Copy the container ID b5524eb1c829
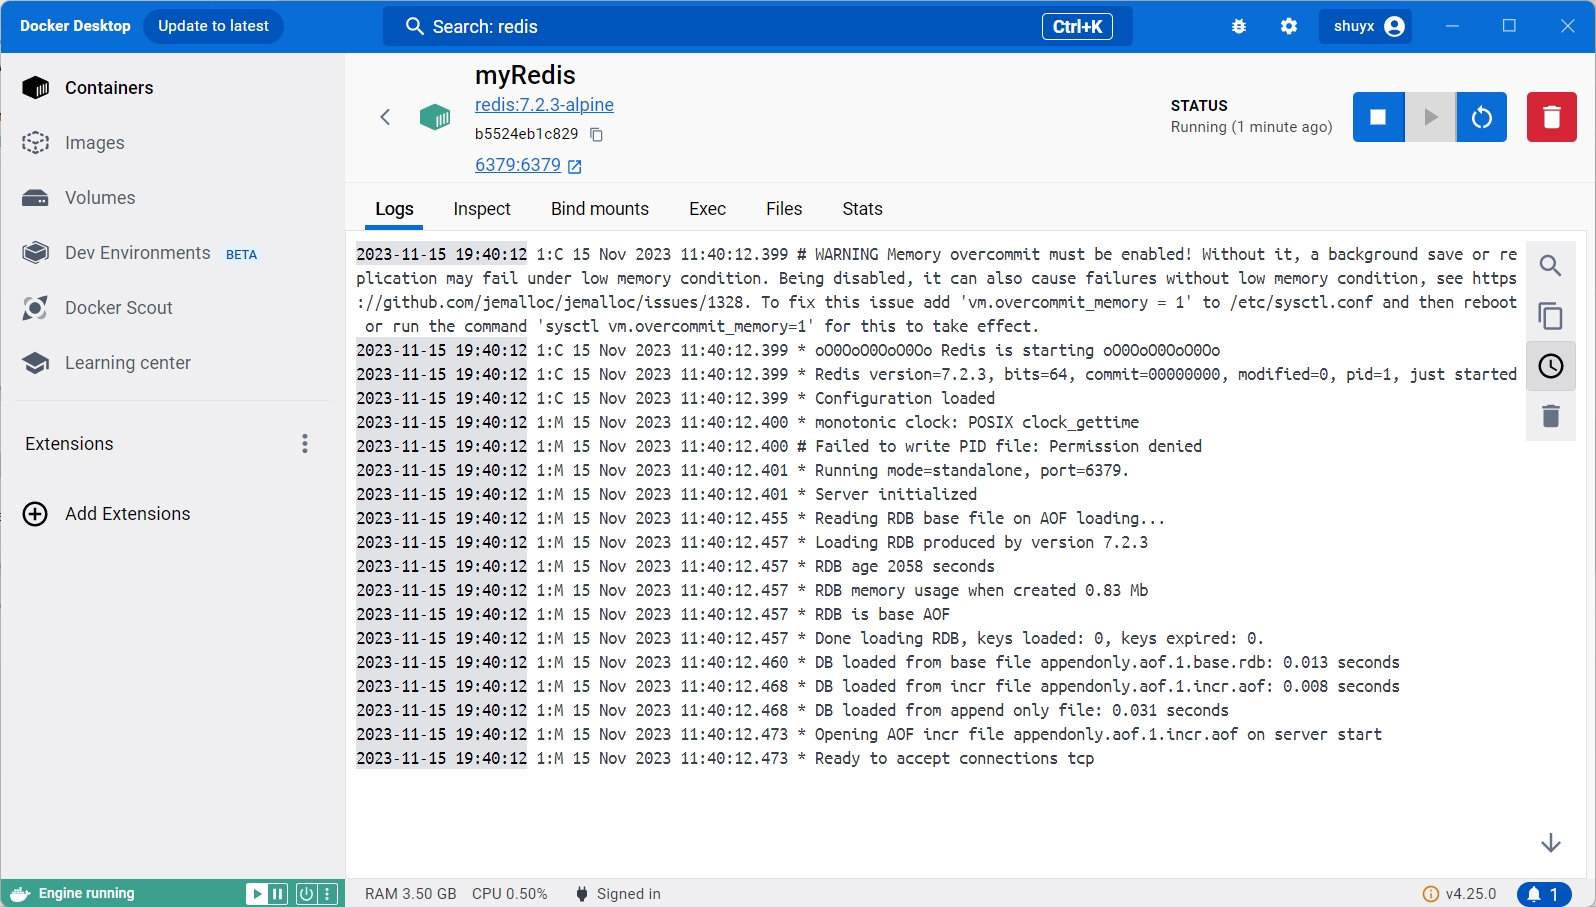 (x=596, y=134)
